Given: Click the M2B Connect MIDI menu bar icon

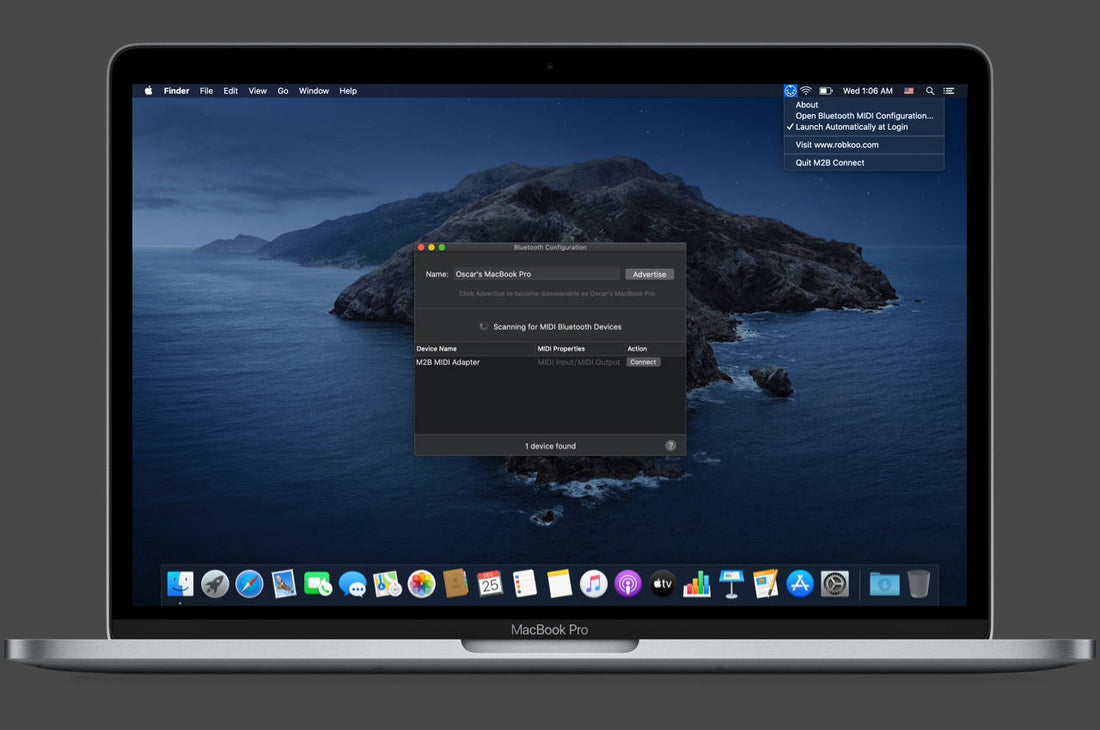Looking at the screenshot, I should 790,91.
